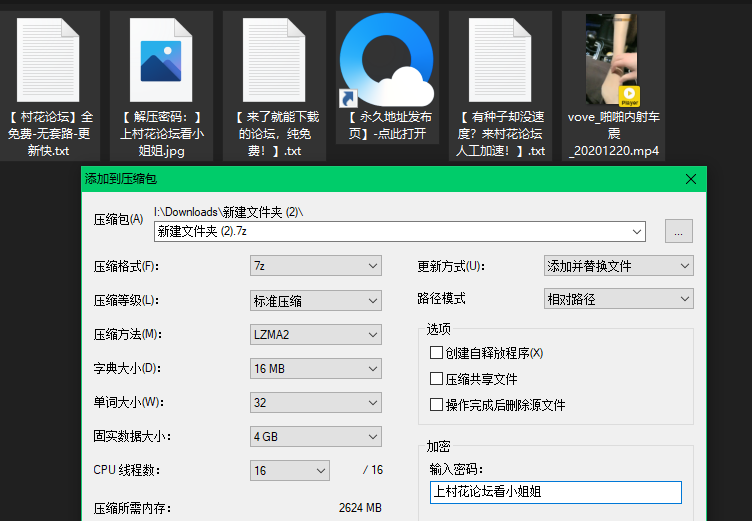Open the 压缩方法 LZMA2 dropdown
Screen dimensions: 752x521
pos(315,334)
